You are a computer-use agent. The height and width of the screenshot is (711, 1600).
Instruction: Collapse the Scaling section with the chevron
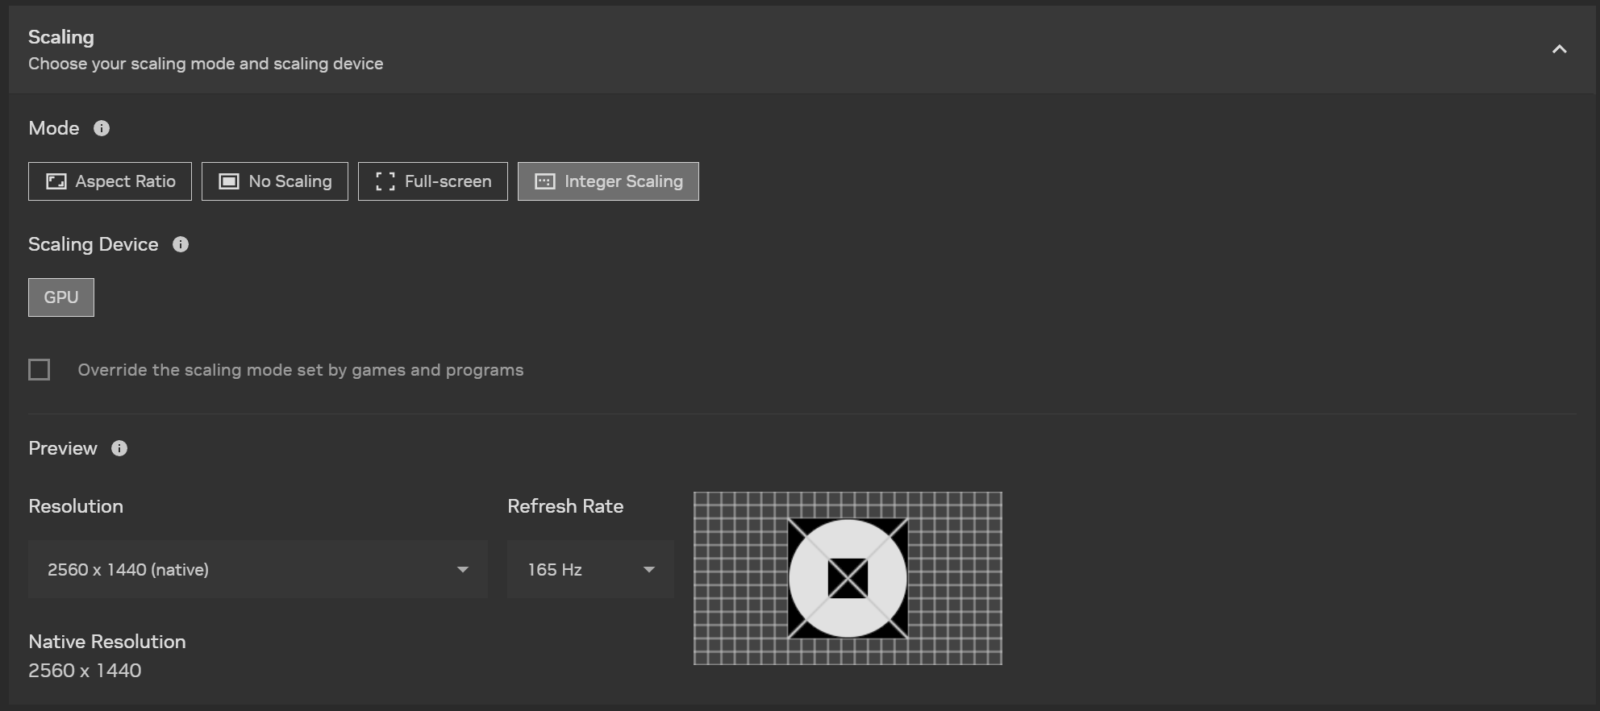pos(1559,49)
